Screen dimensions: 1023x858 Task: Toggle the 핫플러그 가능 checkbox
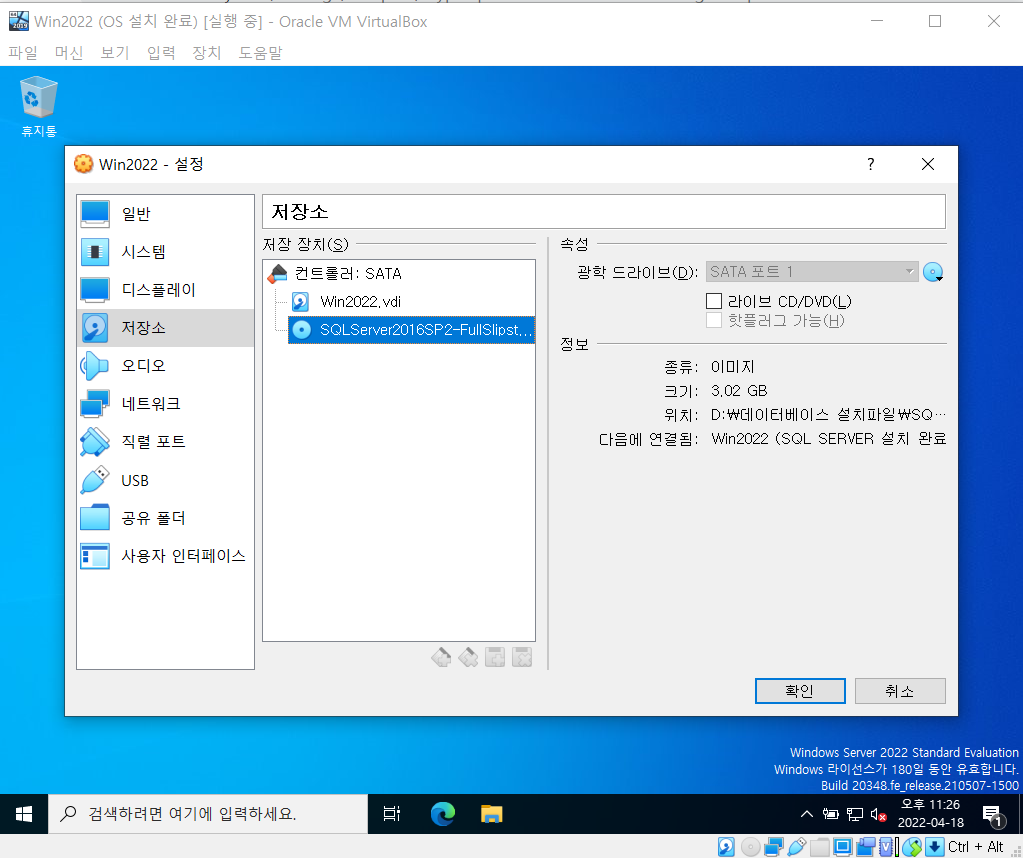coord(714,320)
